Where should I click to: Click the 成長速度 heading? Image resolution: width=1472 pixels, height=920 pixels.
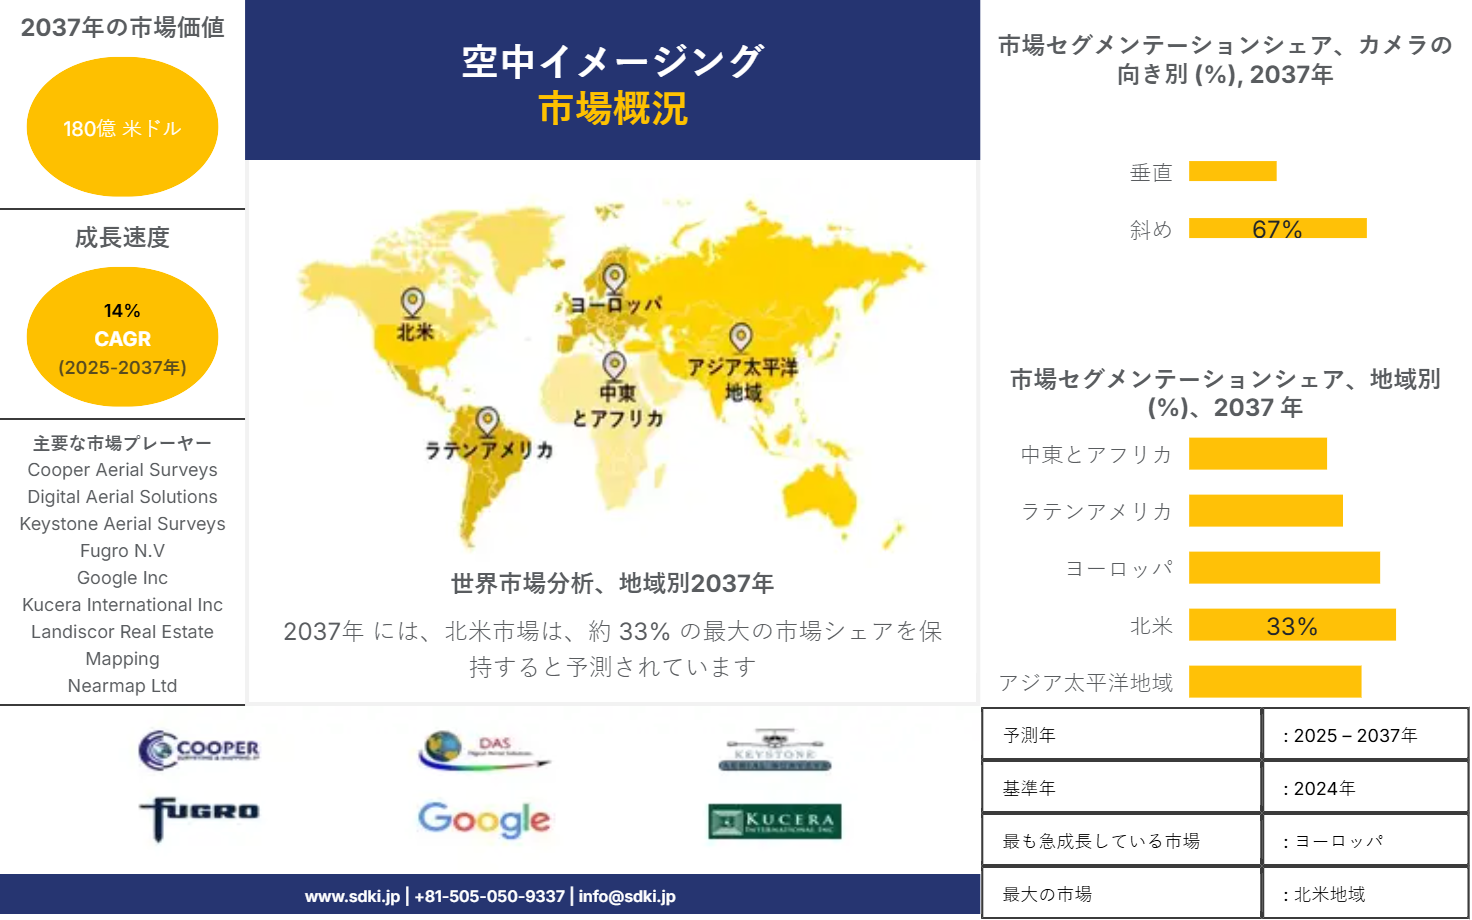122,237
